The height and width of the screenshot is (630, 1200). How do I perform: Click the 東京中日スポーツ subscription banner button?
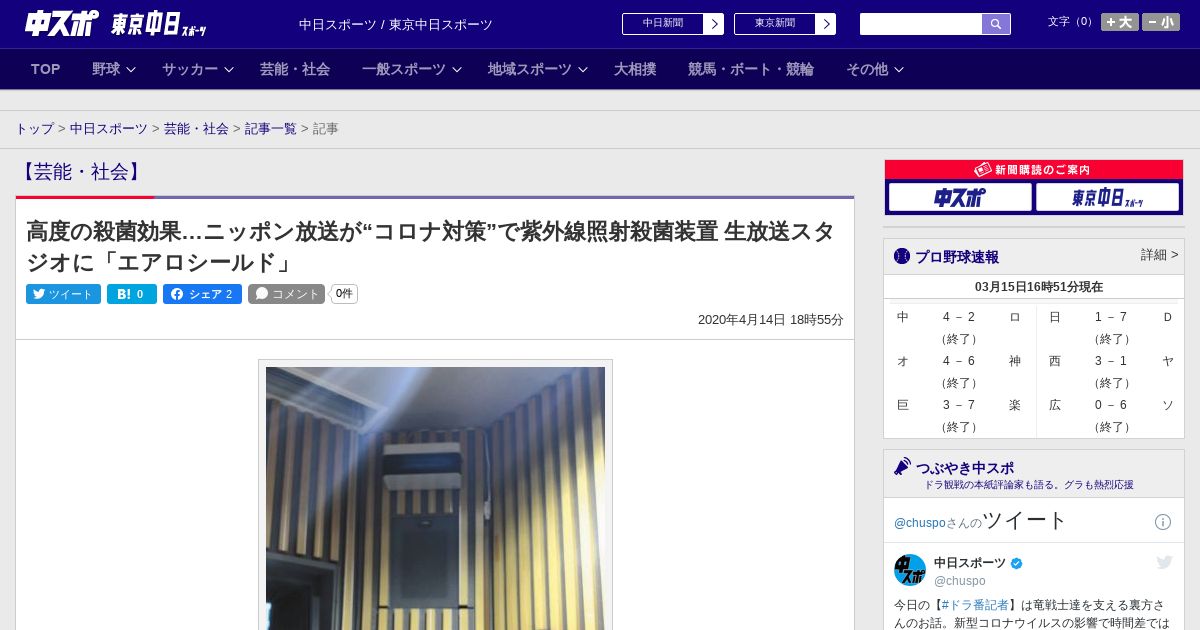coord(1107,198)
